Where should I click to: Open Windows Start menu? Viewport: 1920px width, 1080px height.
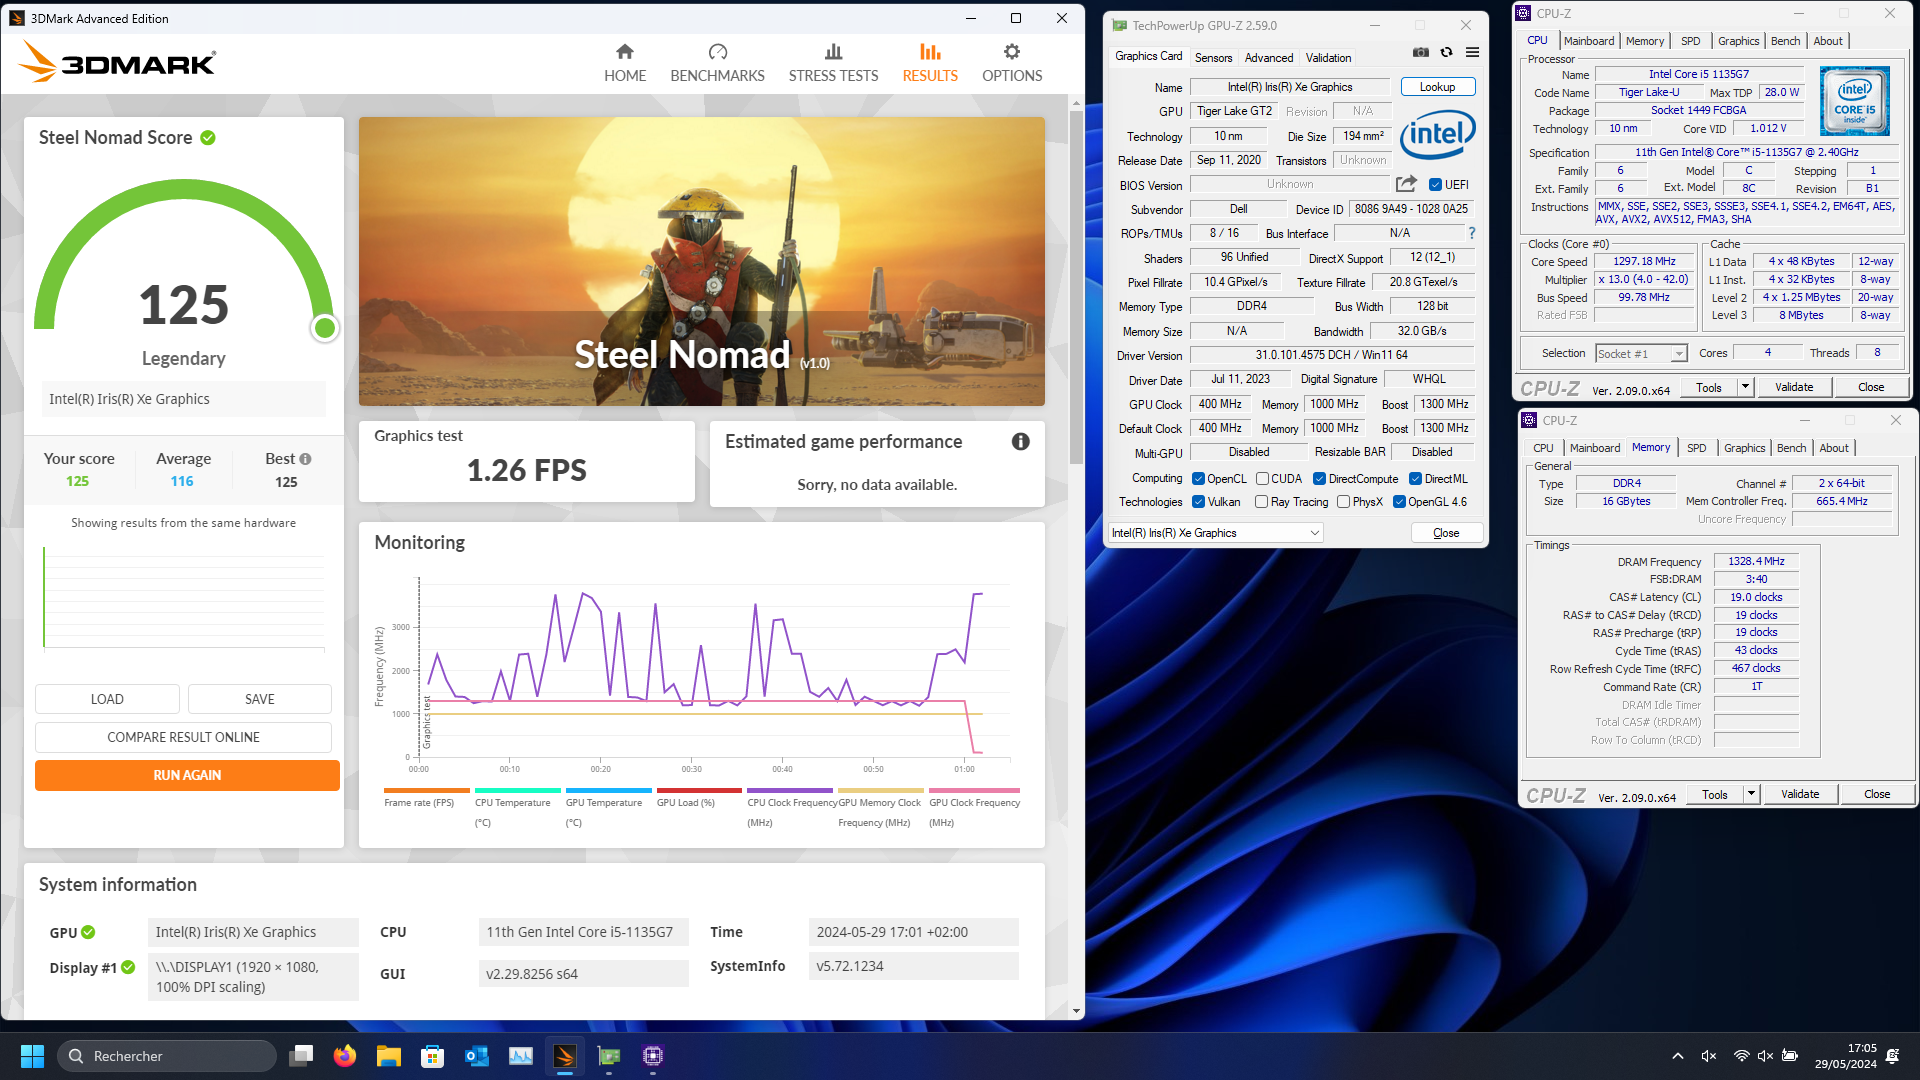pos(32,1056)
